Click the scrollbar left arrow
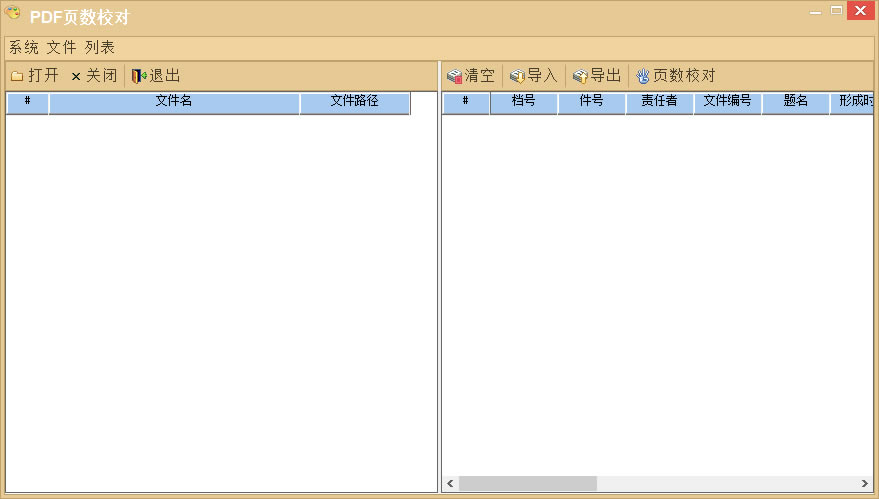This screenshot has width=879, height=499. click(x=450, y=483)
